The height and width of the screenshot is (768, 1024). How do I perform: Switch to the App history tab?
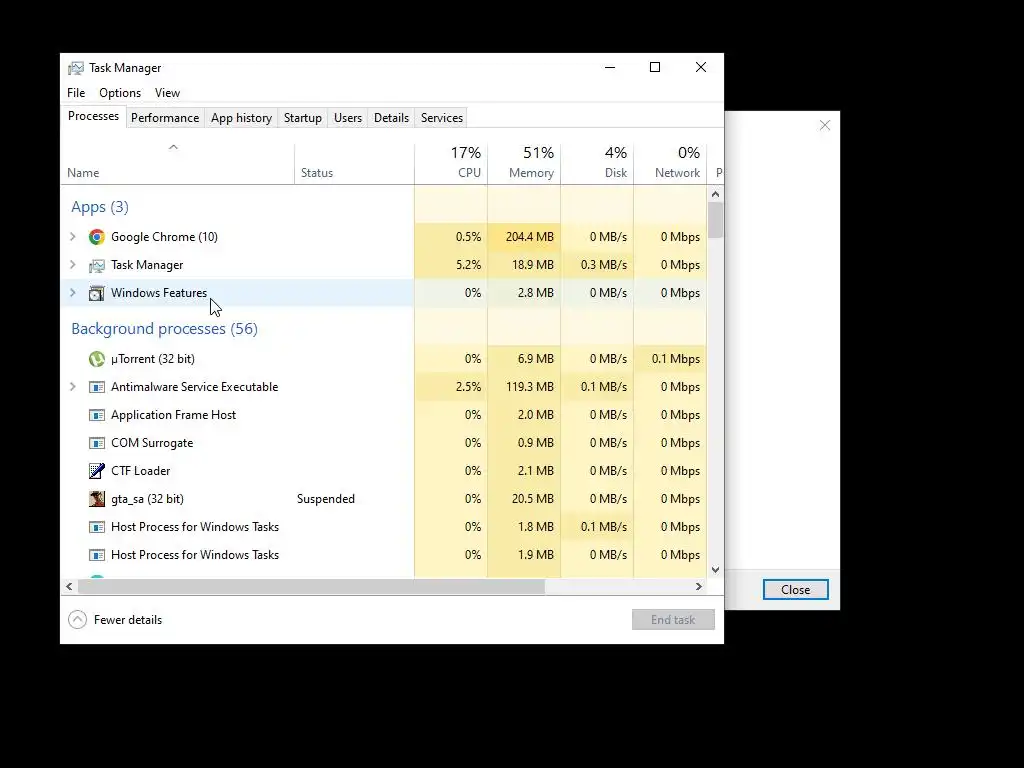[x=241, y=118]
